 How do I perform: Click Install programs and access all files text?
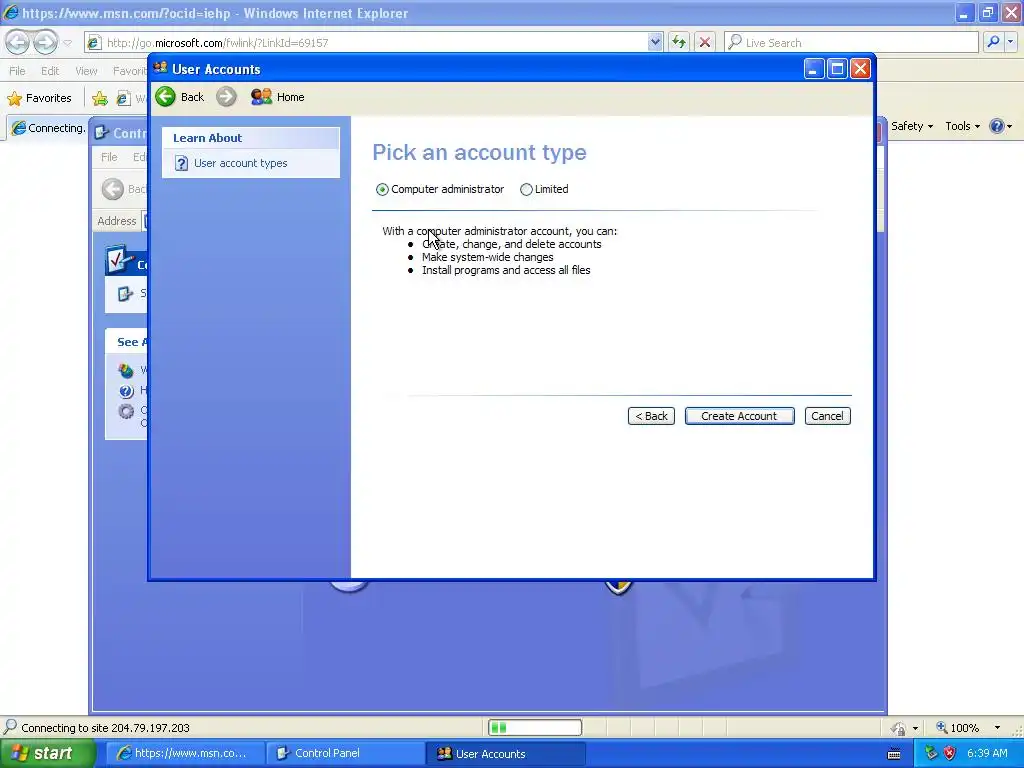[x=506, y=270]
